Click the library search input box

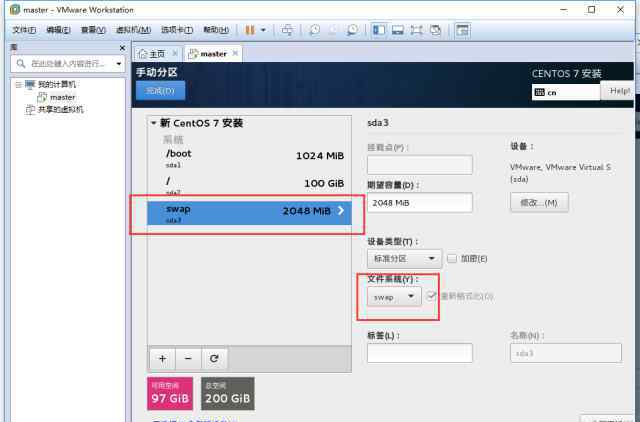(69, 64)
